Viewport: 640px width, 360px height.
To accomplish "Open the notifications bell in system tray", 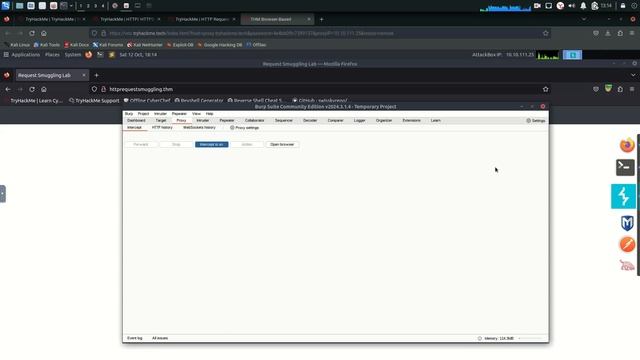I will (x=583, y=6).
